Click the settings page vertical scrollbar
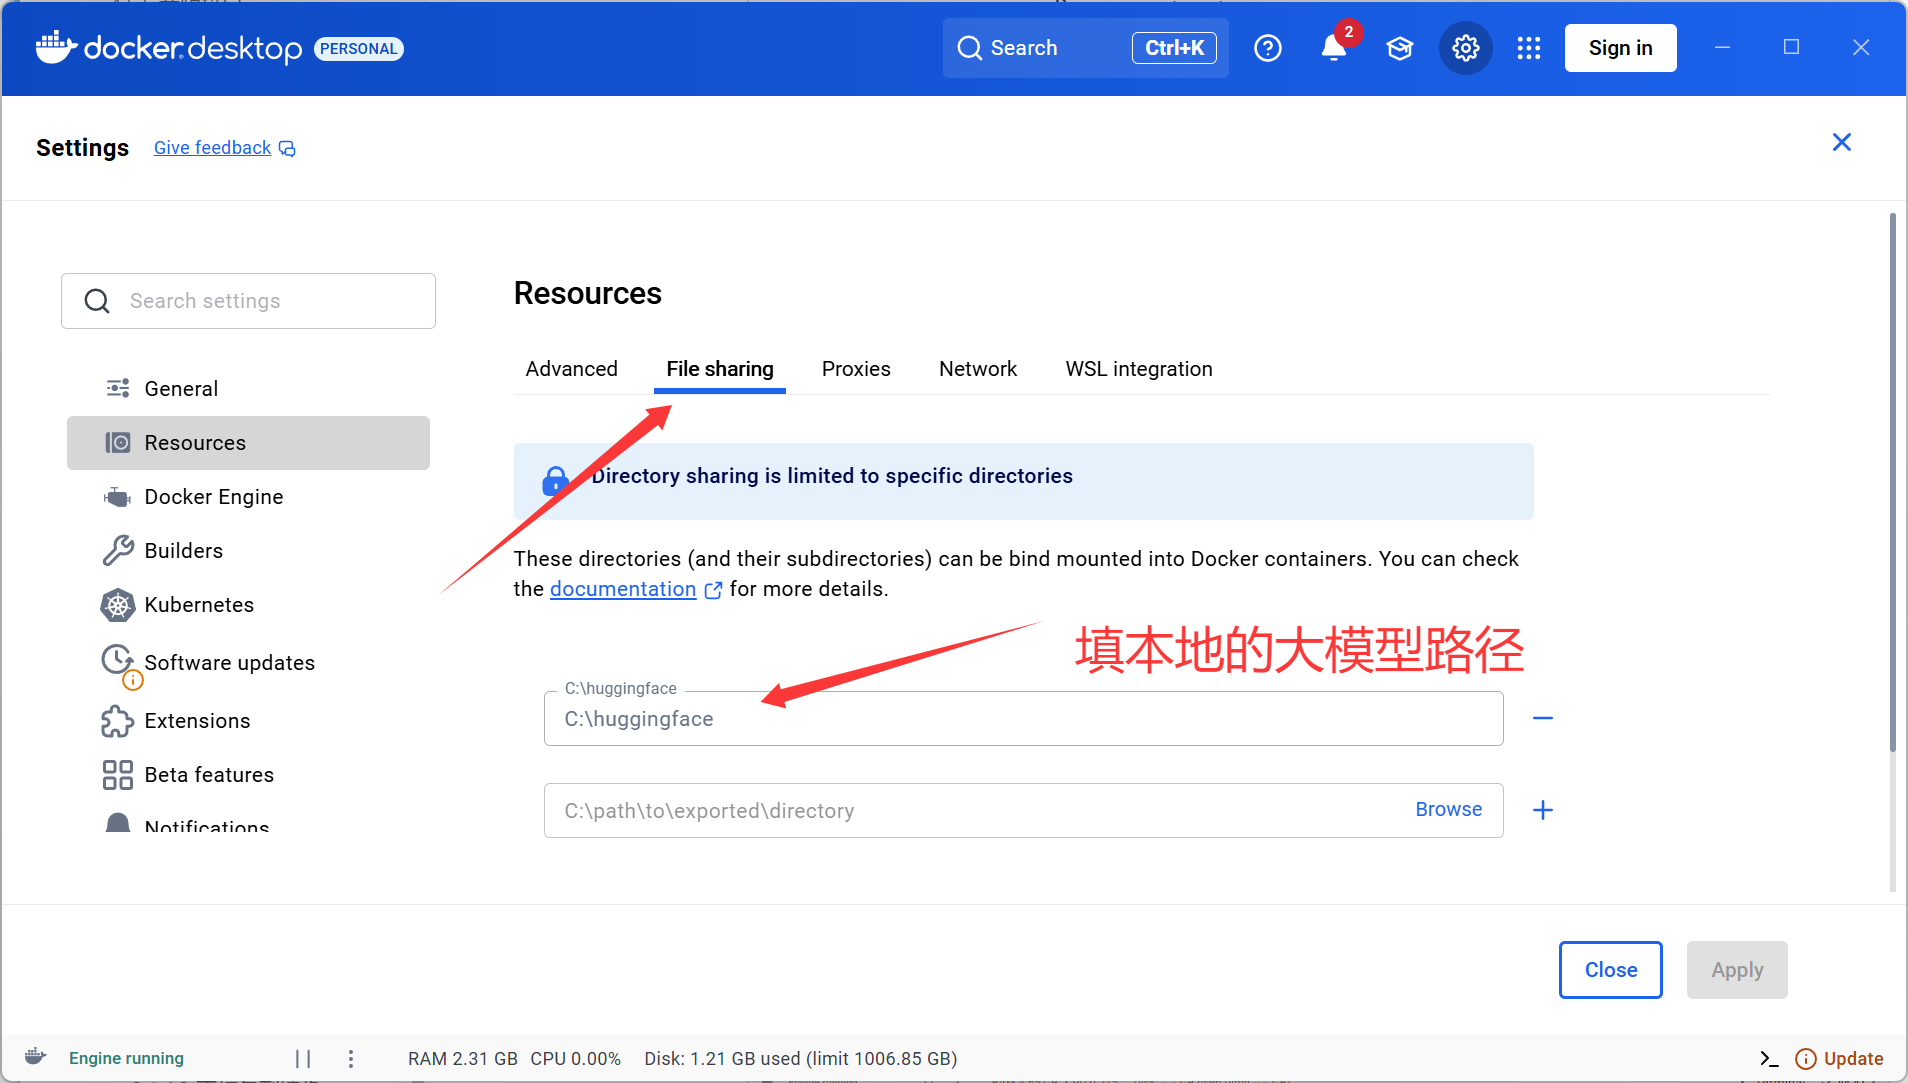The height and width of the screenshot is (1083, 1908). click(1892, 482)
